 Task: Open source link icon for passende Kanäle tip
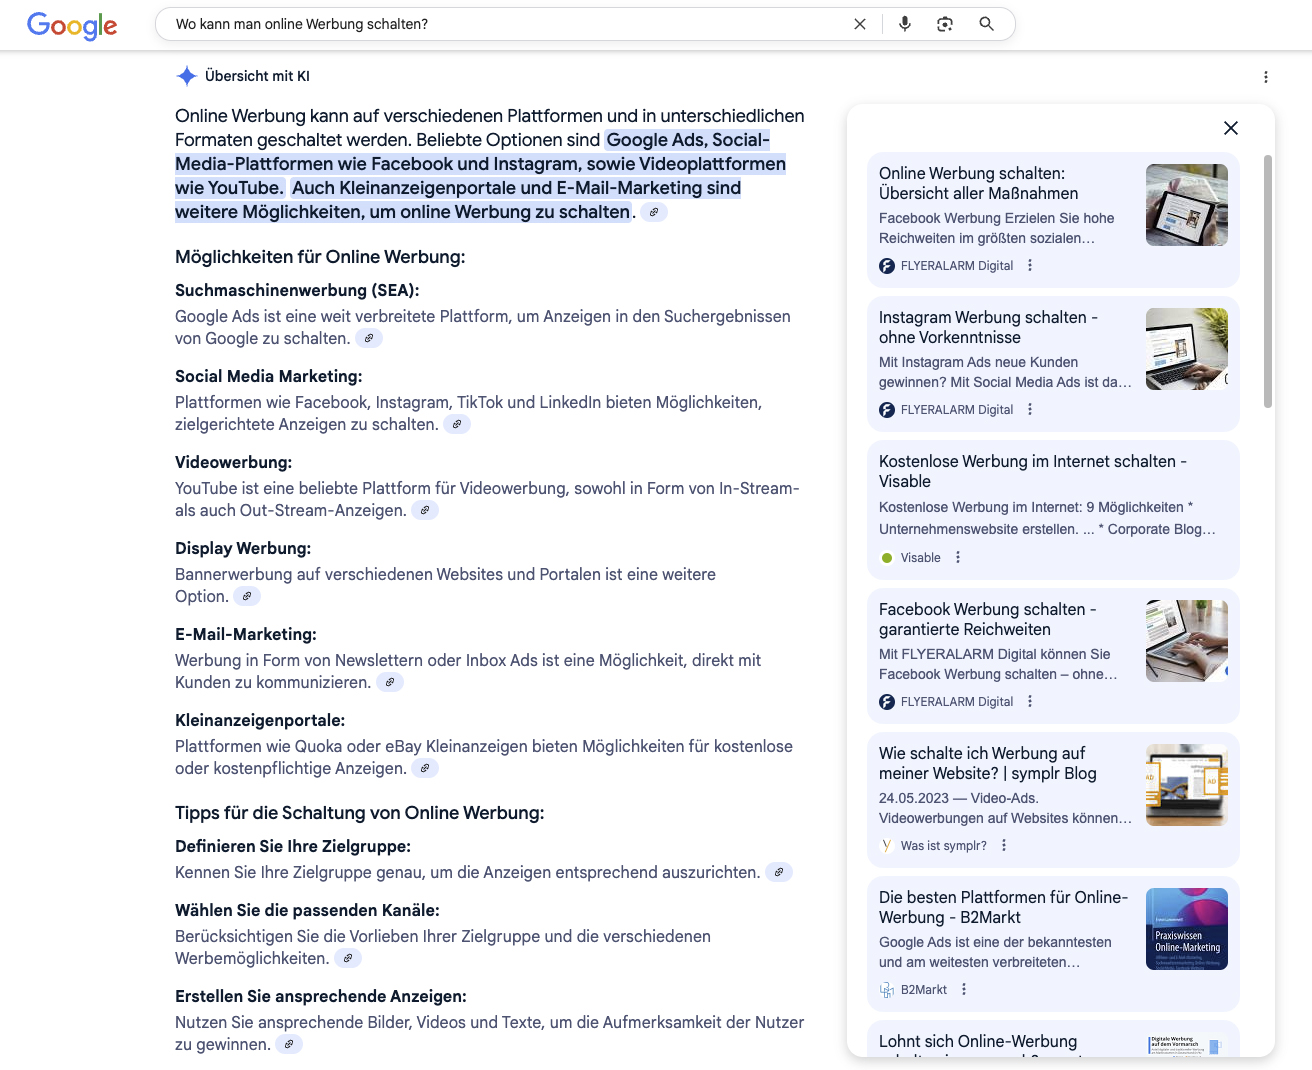tap(348, 958)
